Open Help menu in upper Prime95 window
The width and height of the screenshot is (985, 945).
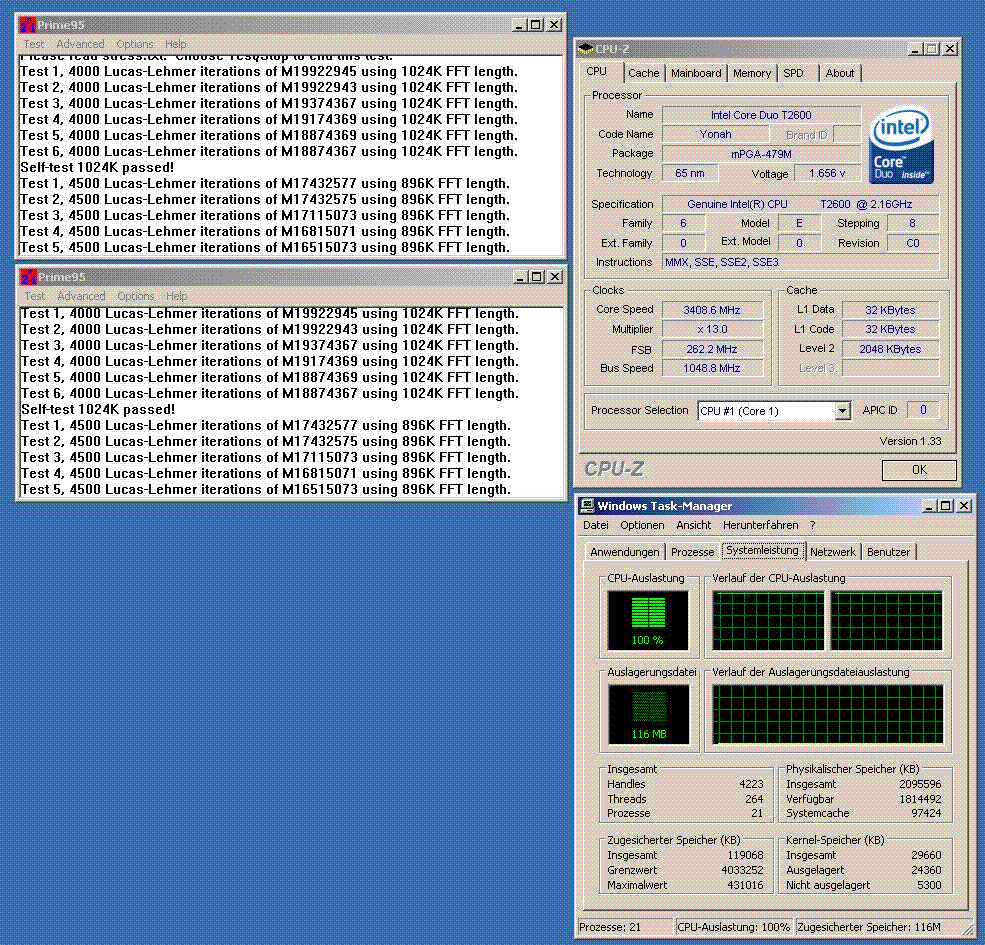pyautogui.click(x=176, y=44)
